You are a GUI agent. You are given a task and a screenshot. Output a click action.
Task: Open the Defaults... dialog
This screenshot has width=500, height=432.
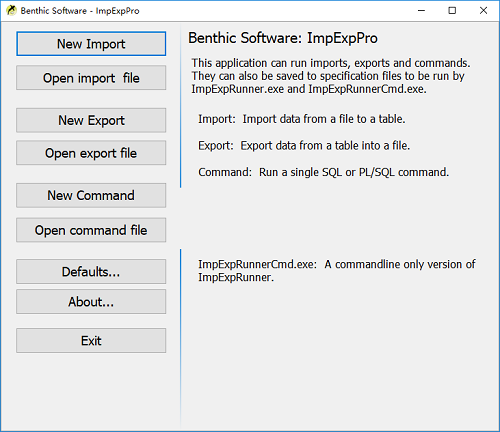(x=91, y=271)
